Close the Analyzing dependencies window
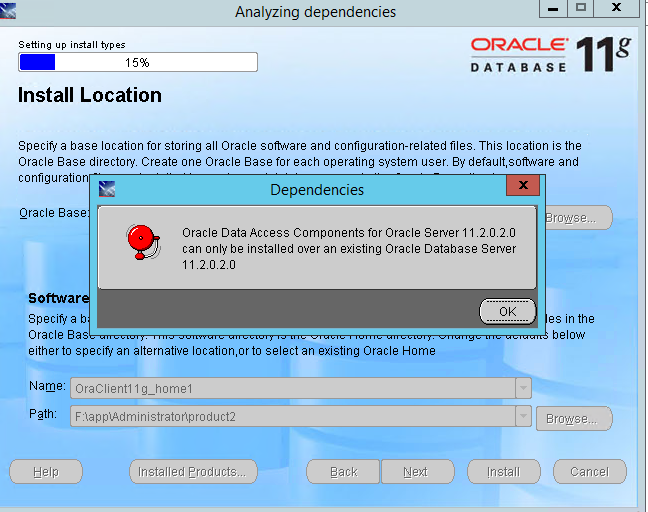 pyautogui.click(x=616, y=8)
